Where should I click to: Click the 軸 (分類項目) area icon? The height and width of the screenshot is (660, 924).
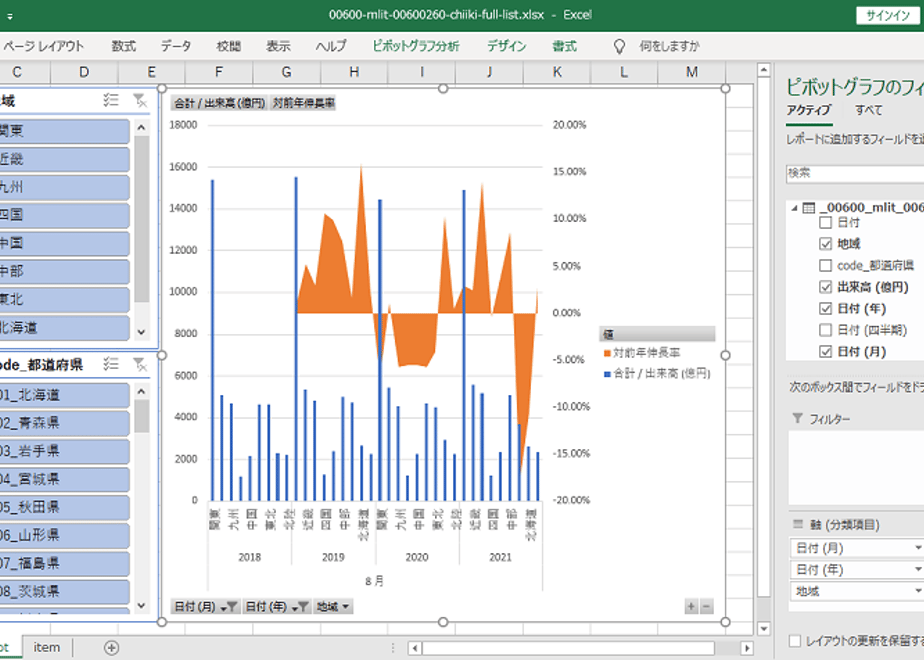798,524
